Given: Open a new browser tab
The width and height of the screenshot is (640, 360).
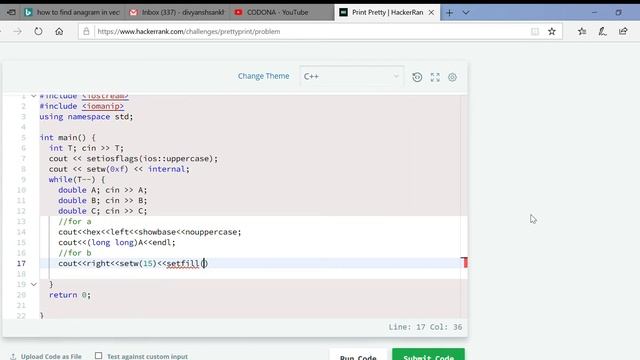Looking at the screenshot, I should 449,13.
